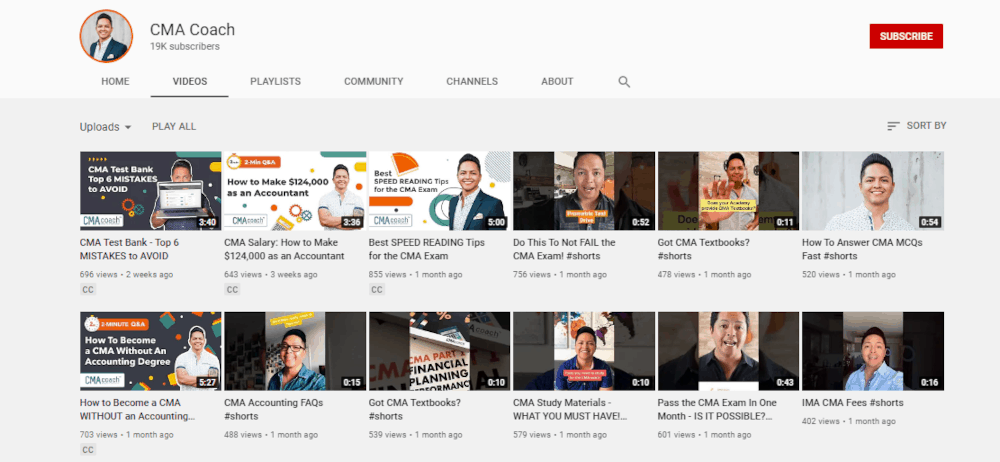The height and width of the screenshot is (462, 1000).
Task: Go to the COMMUNITY tab
Action: (374, 82)
